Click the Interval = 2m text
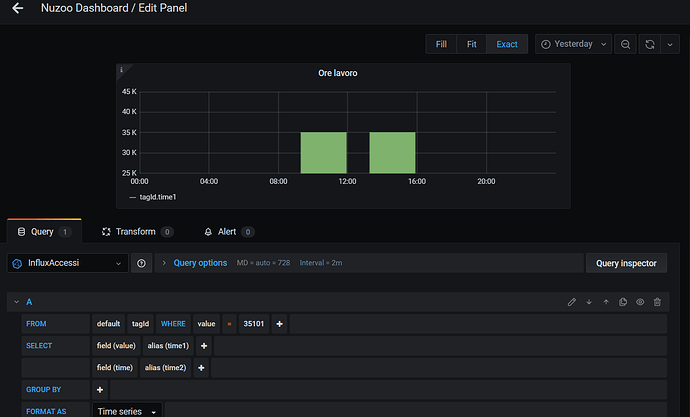The height and width of the screenshot is (417, 690). (321, 263)
